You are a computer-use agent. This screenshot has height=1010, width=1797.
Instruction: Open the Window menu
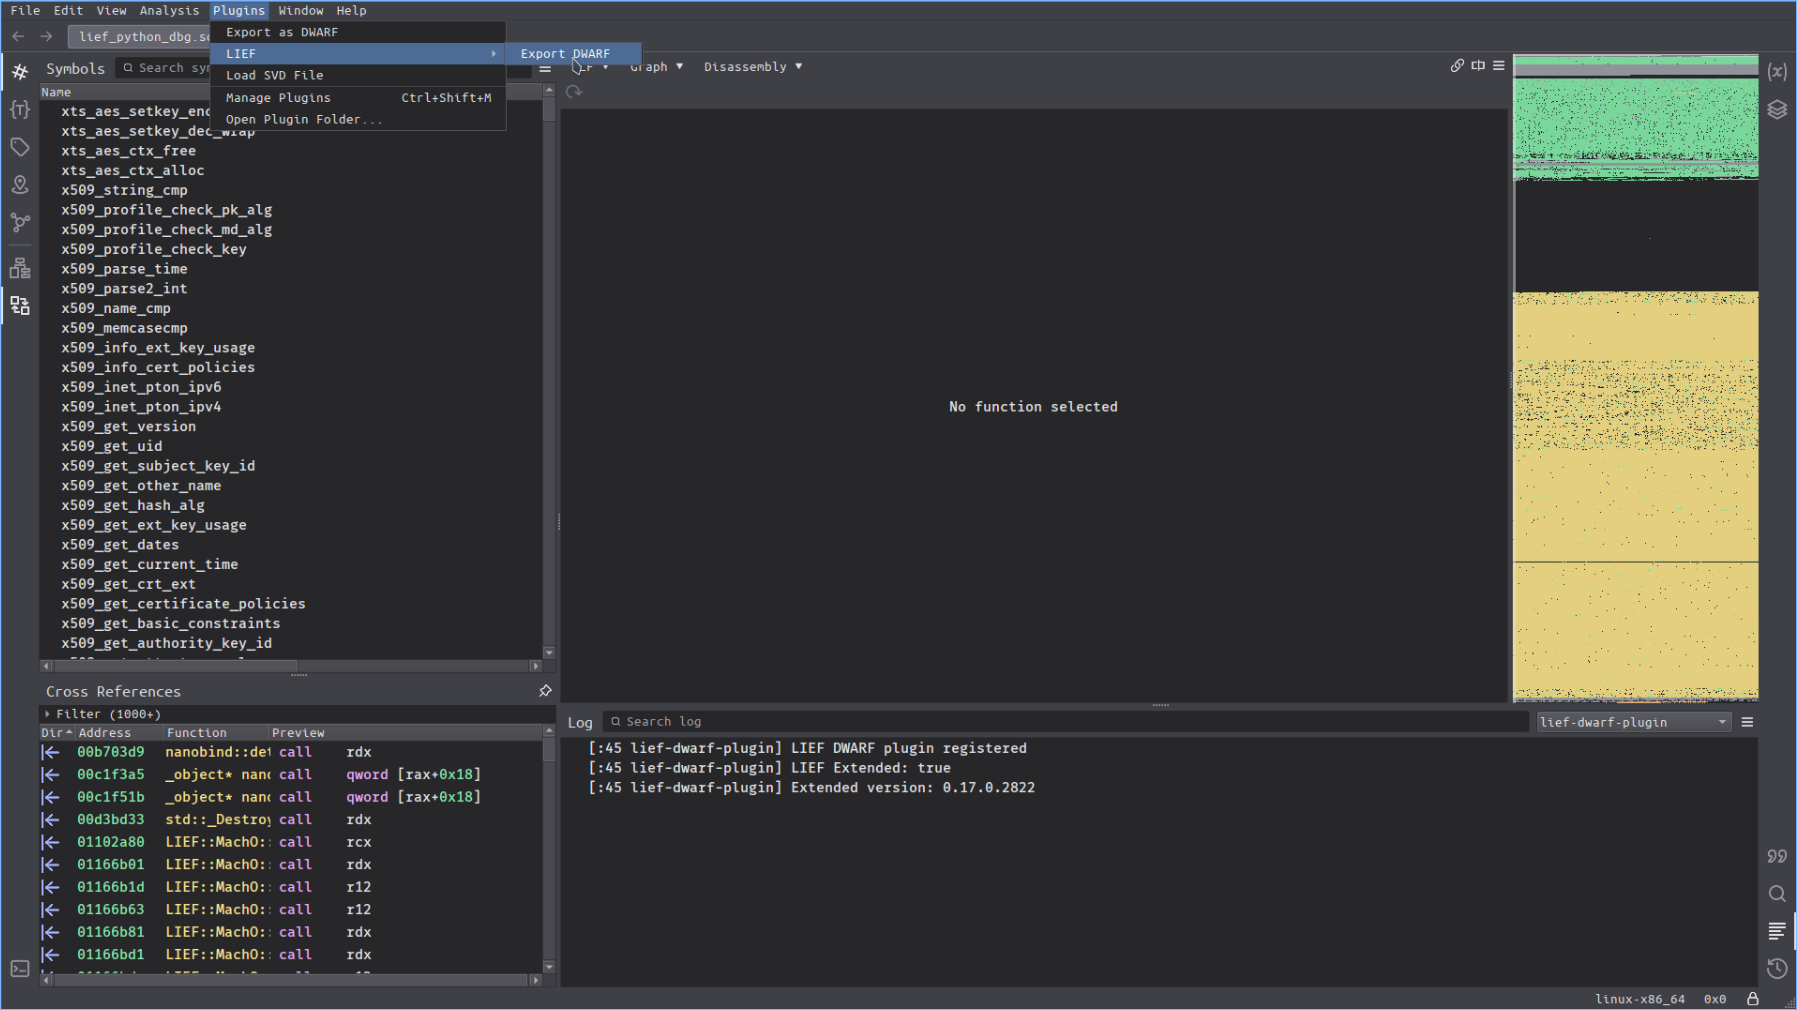pos(301,10)
